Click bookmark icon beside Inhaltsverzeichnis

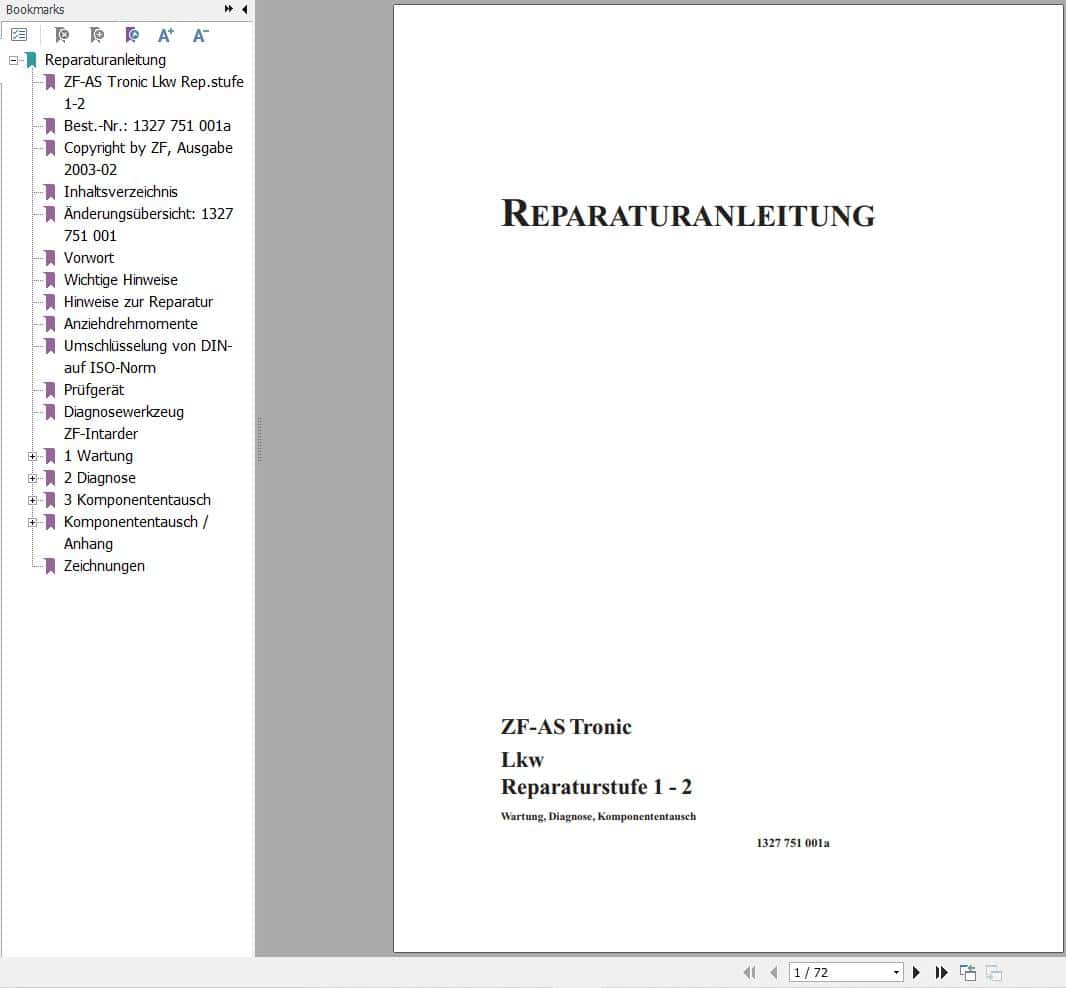50,192
